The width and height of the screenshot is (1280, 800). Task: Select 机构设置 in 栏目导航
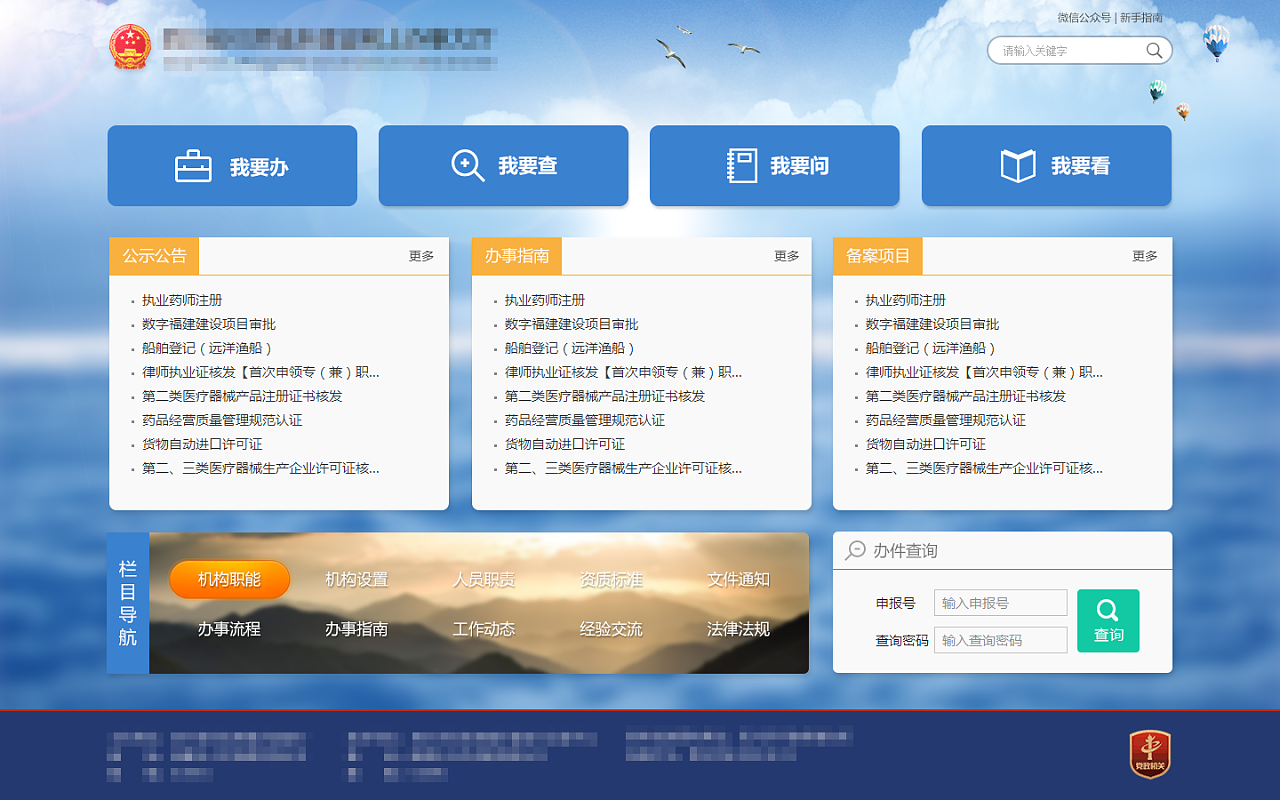point(356,579)
